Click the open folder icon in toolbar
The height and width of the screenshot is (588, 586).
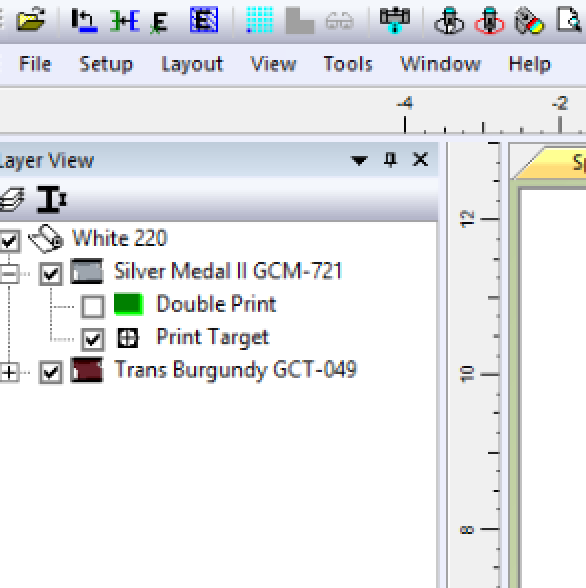31,19
